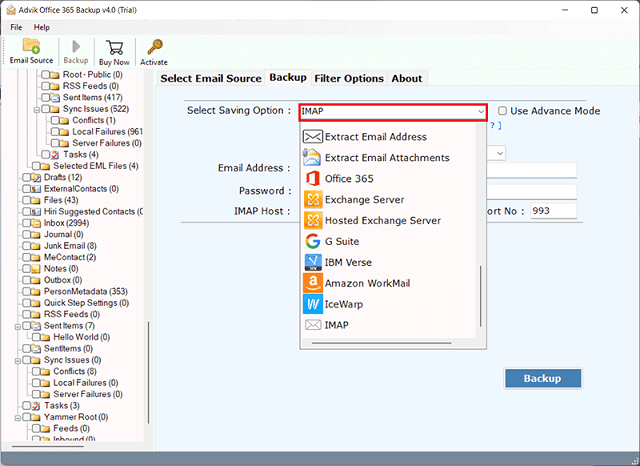Open the dropdown hidden behind the saving list

(x=500, y=153)
